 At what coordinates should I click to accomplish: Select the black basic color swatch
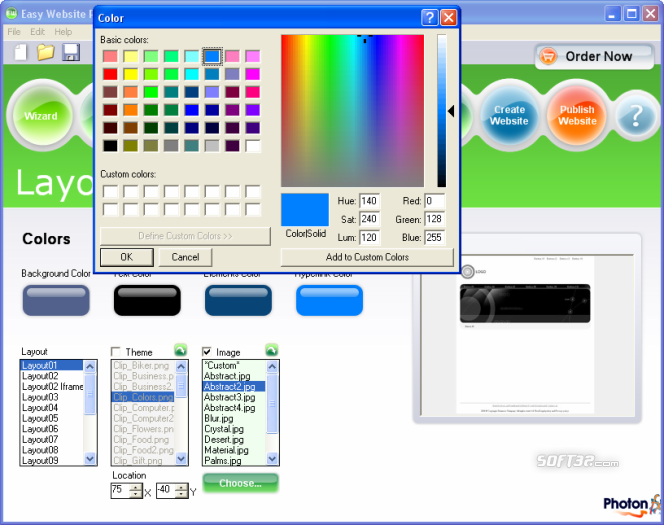110,146
